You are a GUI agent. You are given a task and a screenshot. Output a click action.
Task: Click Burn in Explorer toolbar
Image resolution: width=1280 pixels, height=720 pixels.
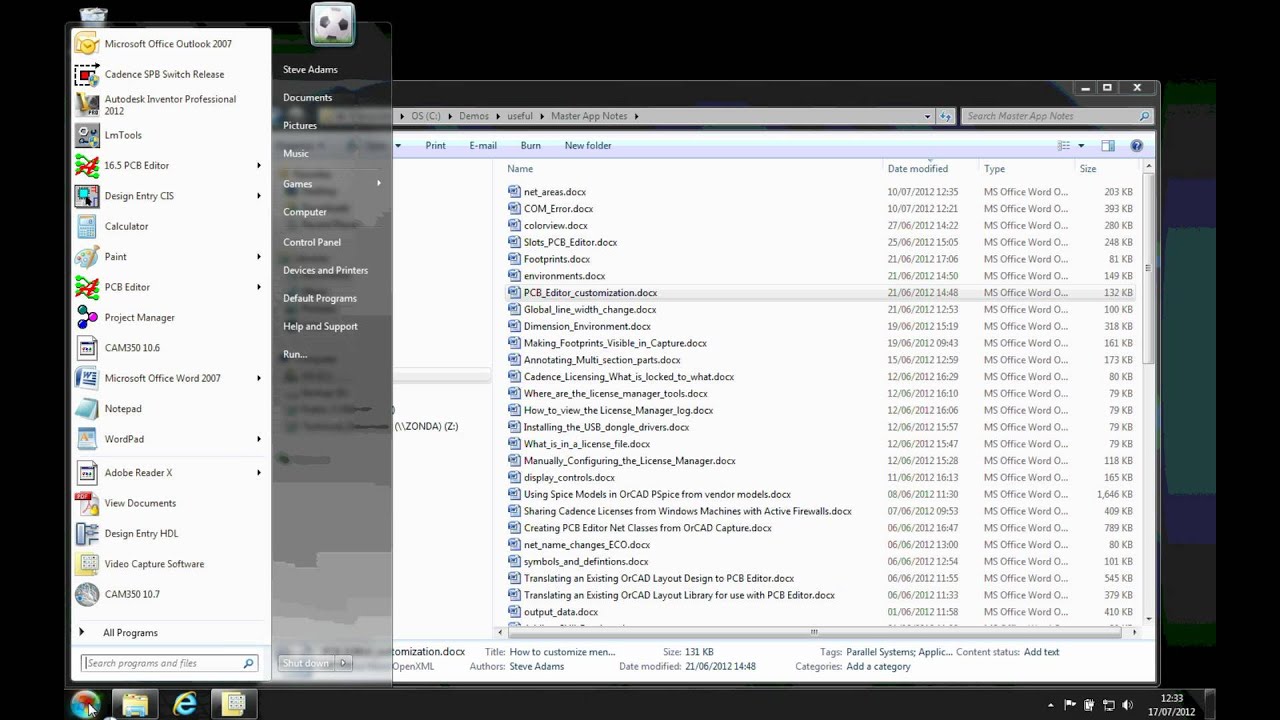click(531, 146)
